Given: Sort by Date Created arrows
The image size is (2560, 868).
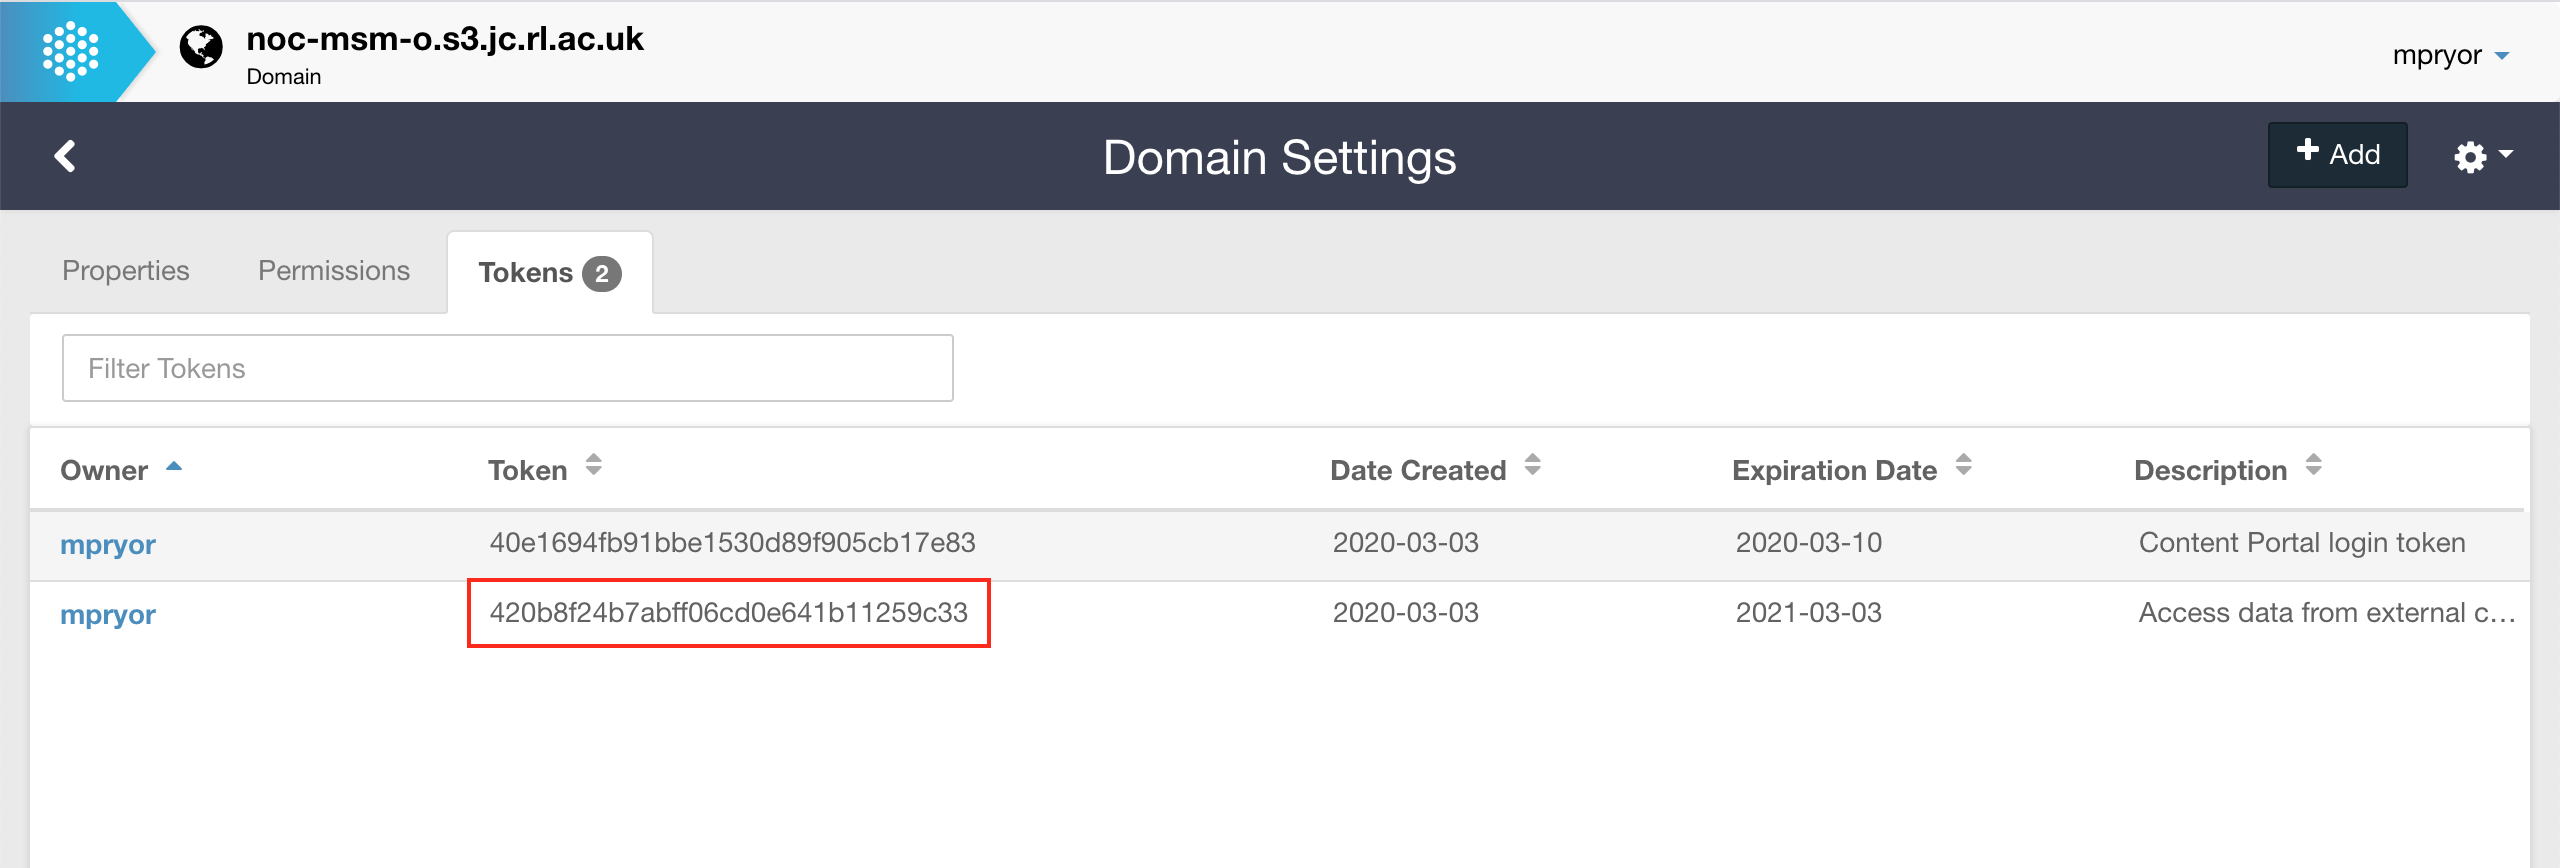Looking at the screenshot, I should (1532, 465).
